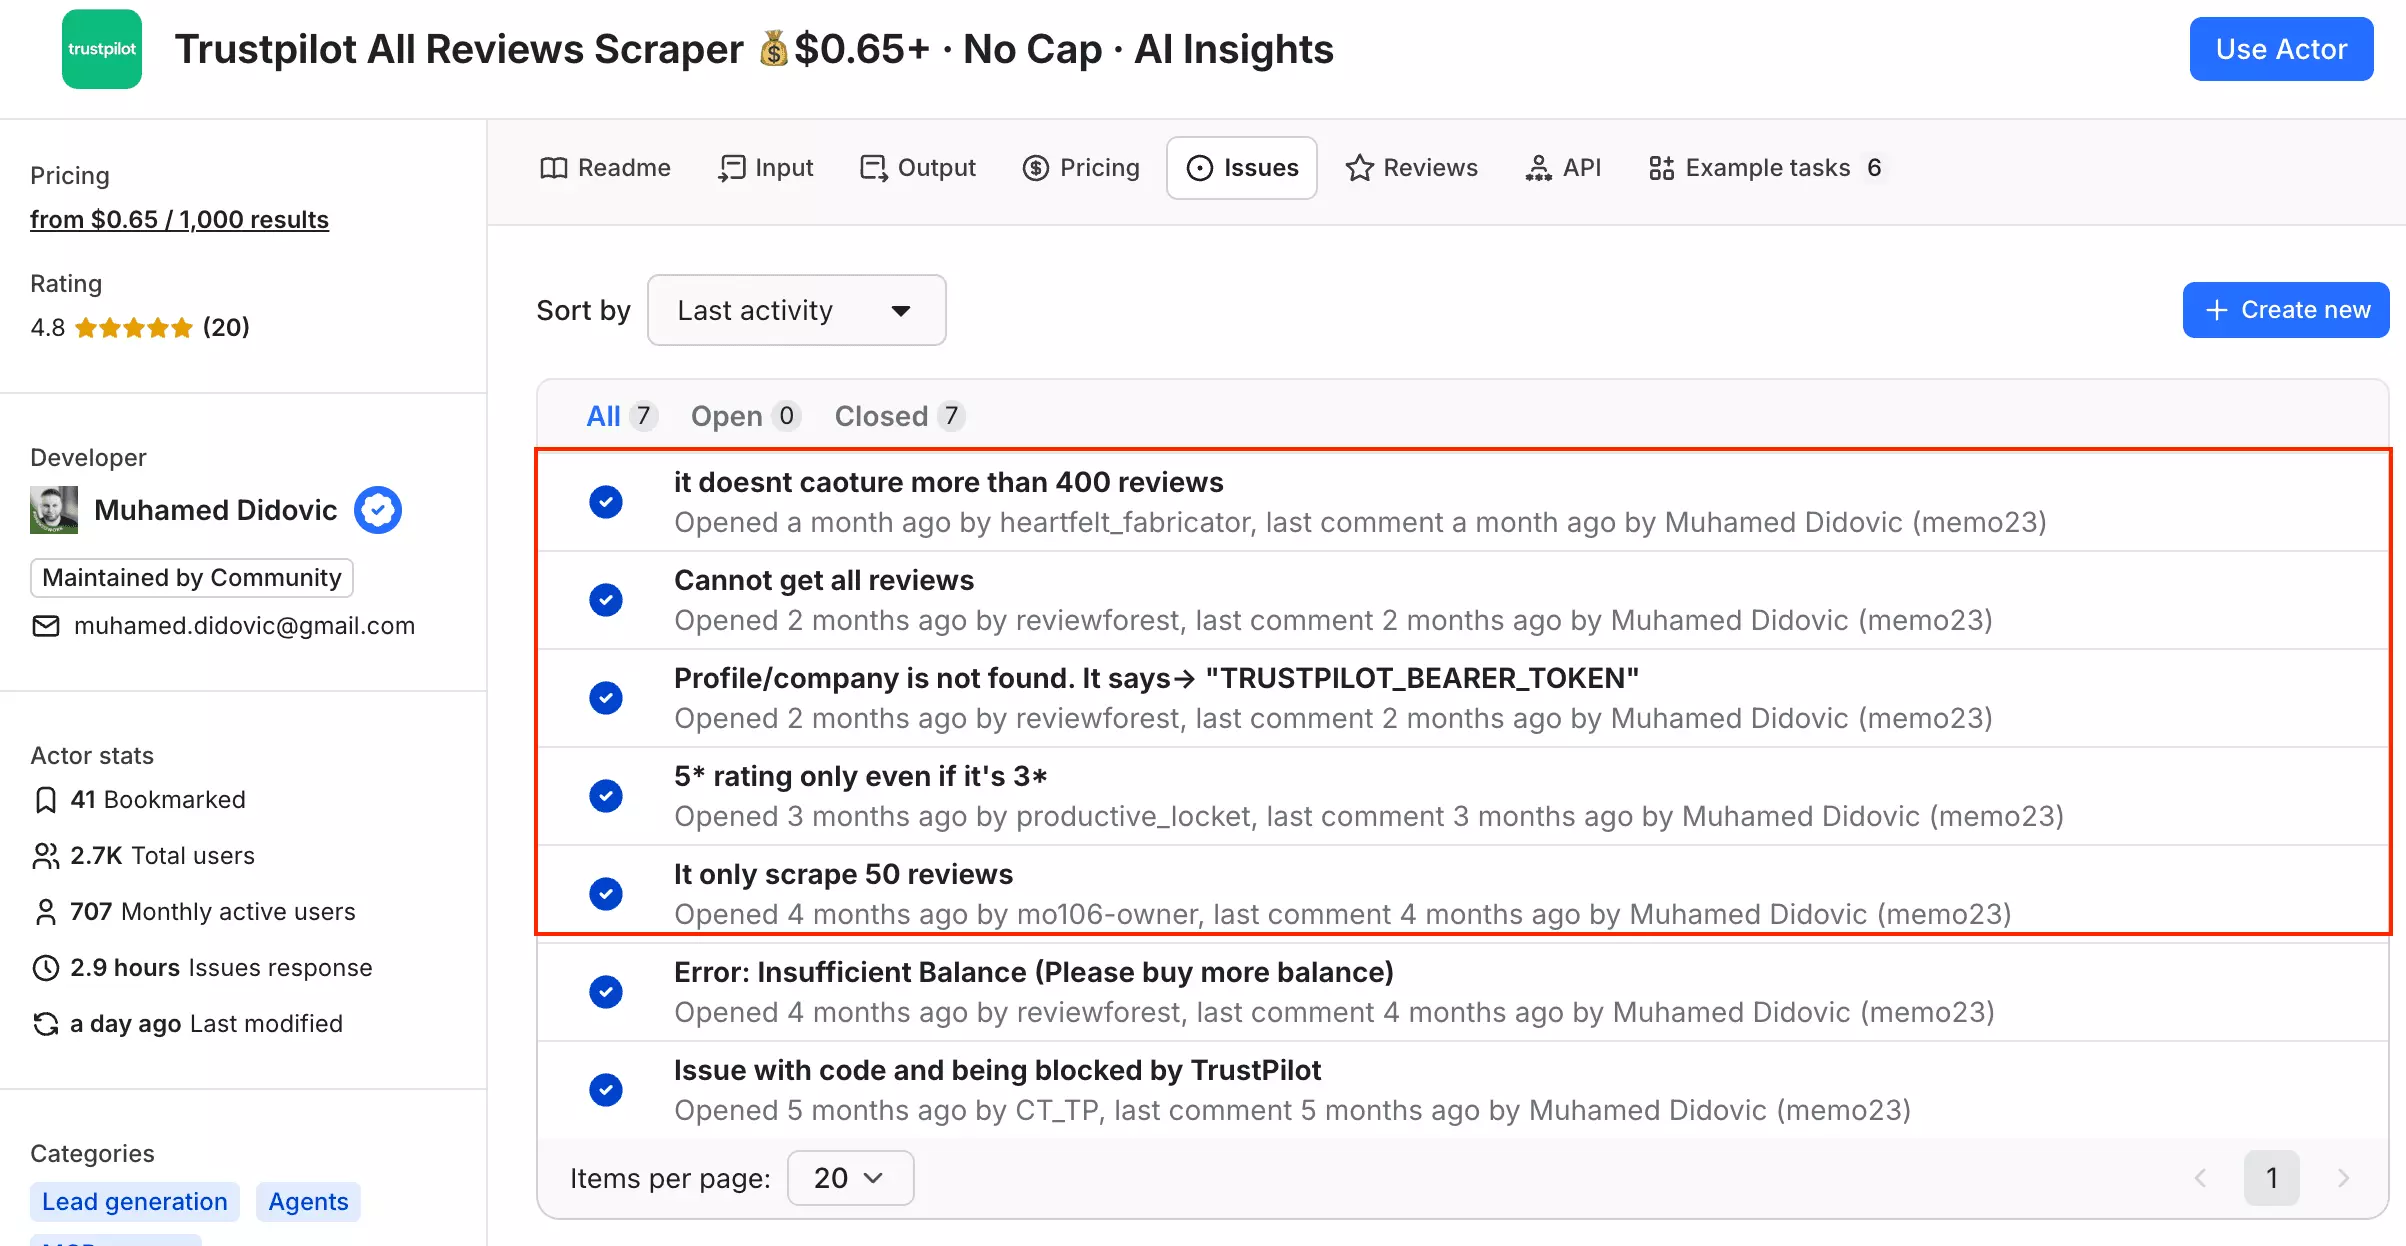Open the API tab
Image resolution: width=2406 pixels, height=1246 pixels.
pyautogui.click(x=1563, y=167)
